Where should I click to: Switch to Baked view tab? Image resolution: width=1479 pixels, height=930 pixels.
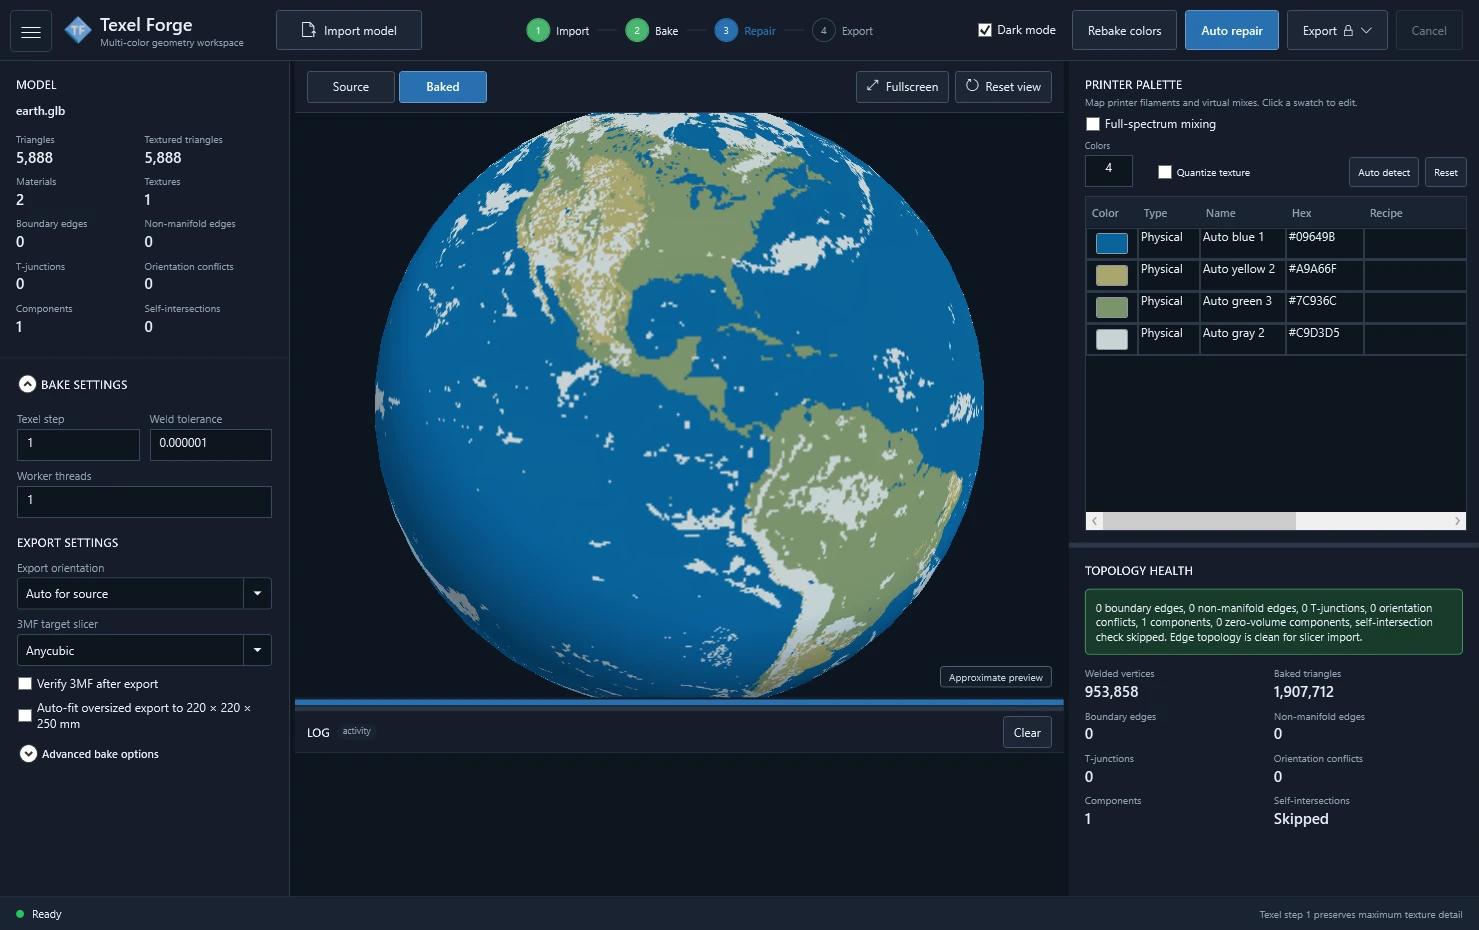[443, 87]
